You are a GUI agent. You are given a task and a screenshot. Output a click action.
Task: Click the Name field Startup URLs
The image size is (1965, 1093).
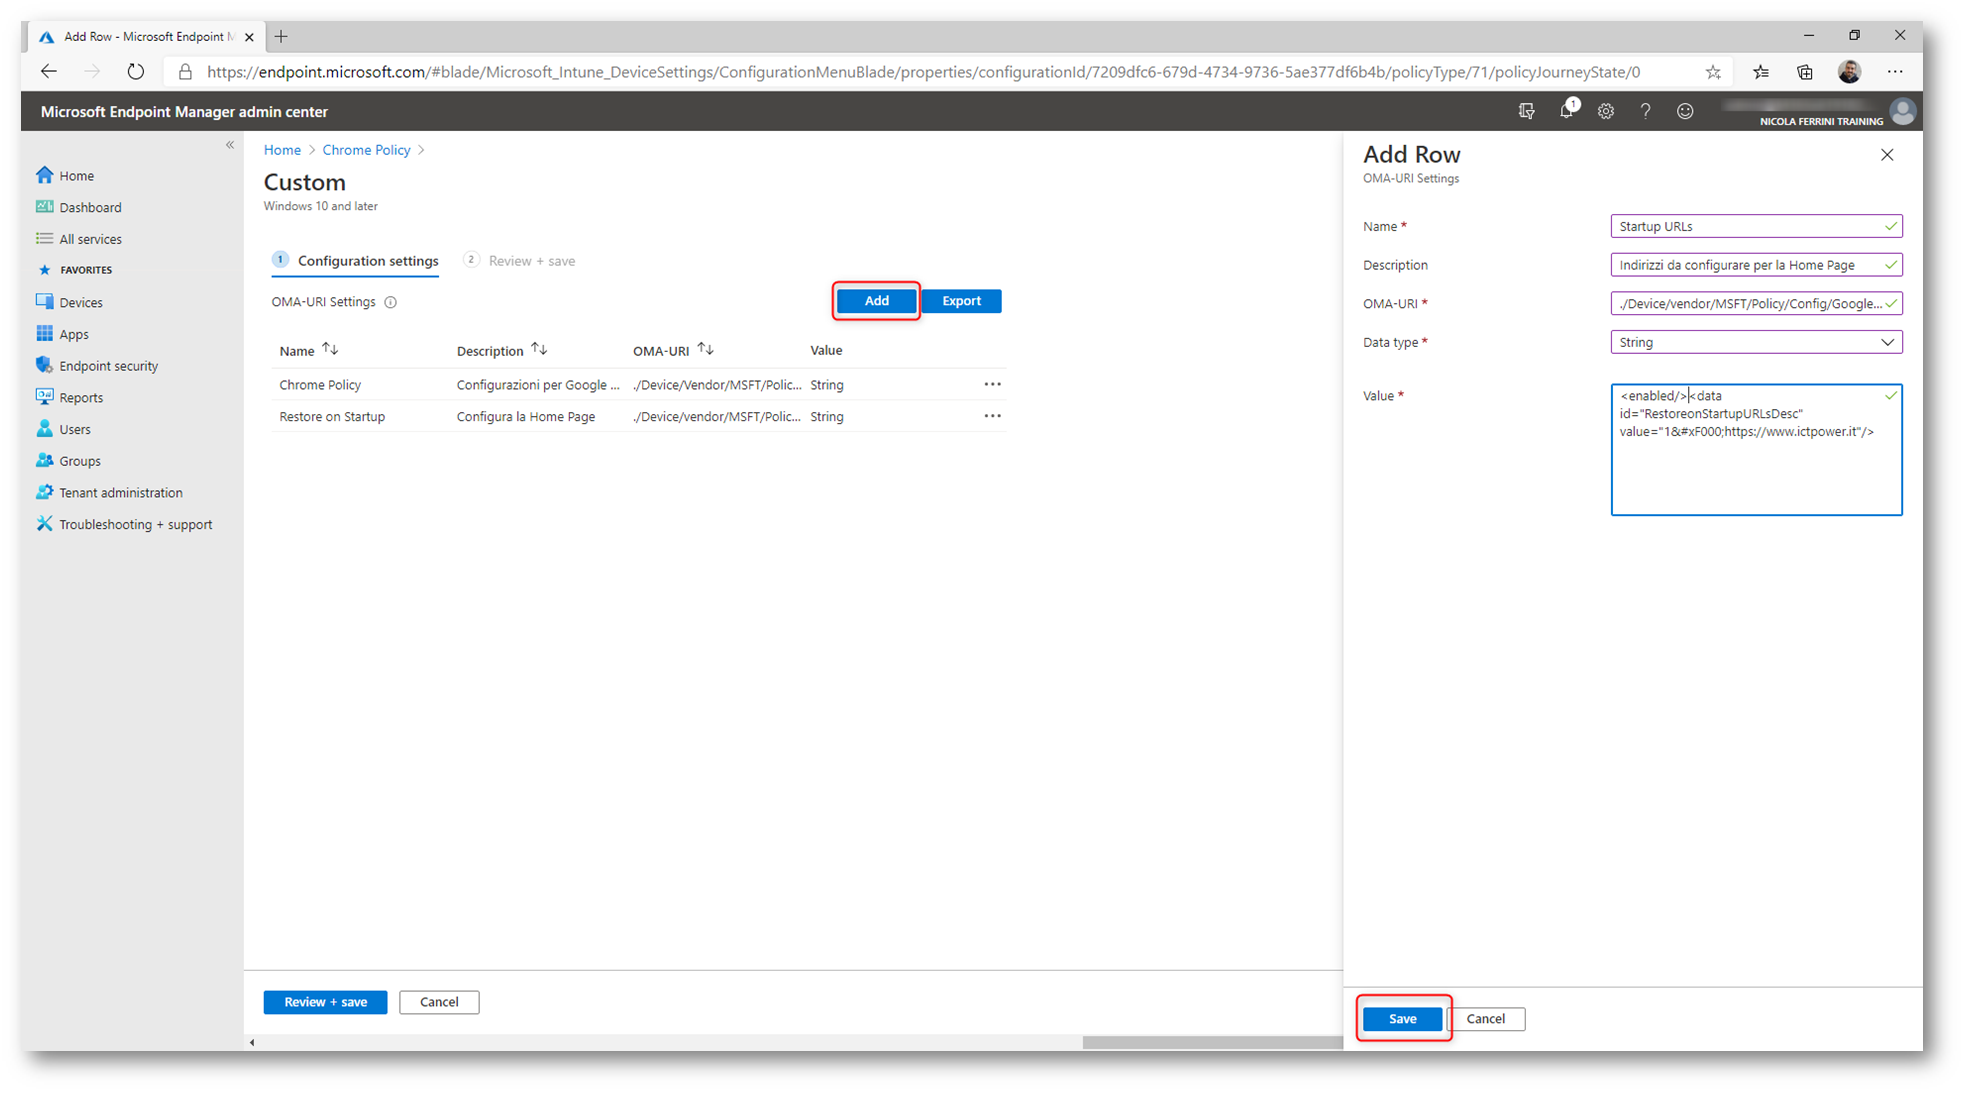(1756, 226)
